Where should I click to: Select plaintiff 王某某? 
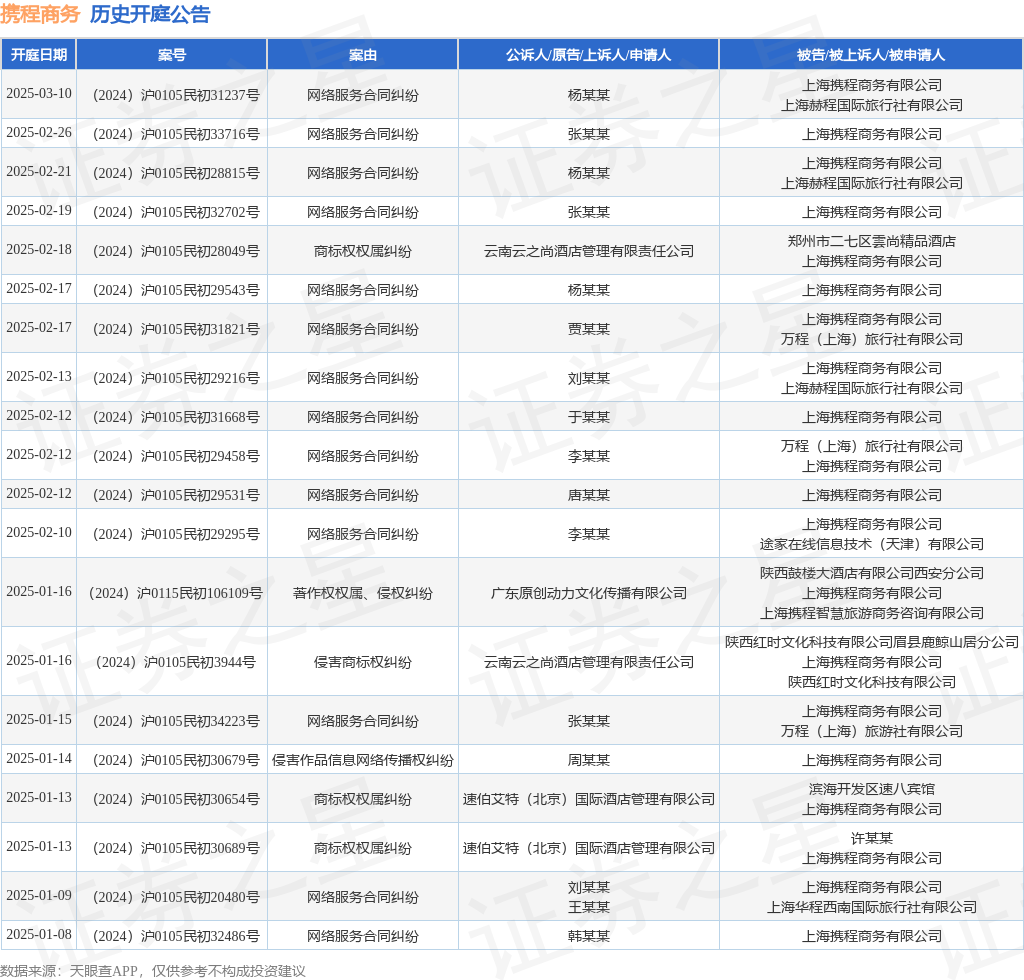tap(588, 908)
